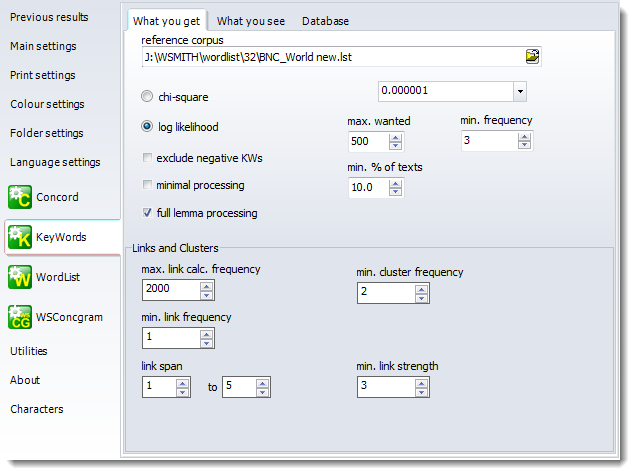Click the Concord gear icon
Image resolution: width=635 pixels, height=475 pixels.
tap(19, 197)
